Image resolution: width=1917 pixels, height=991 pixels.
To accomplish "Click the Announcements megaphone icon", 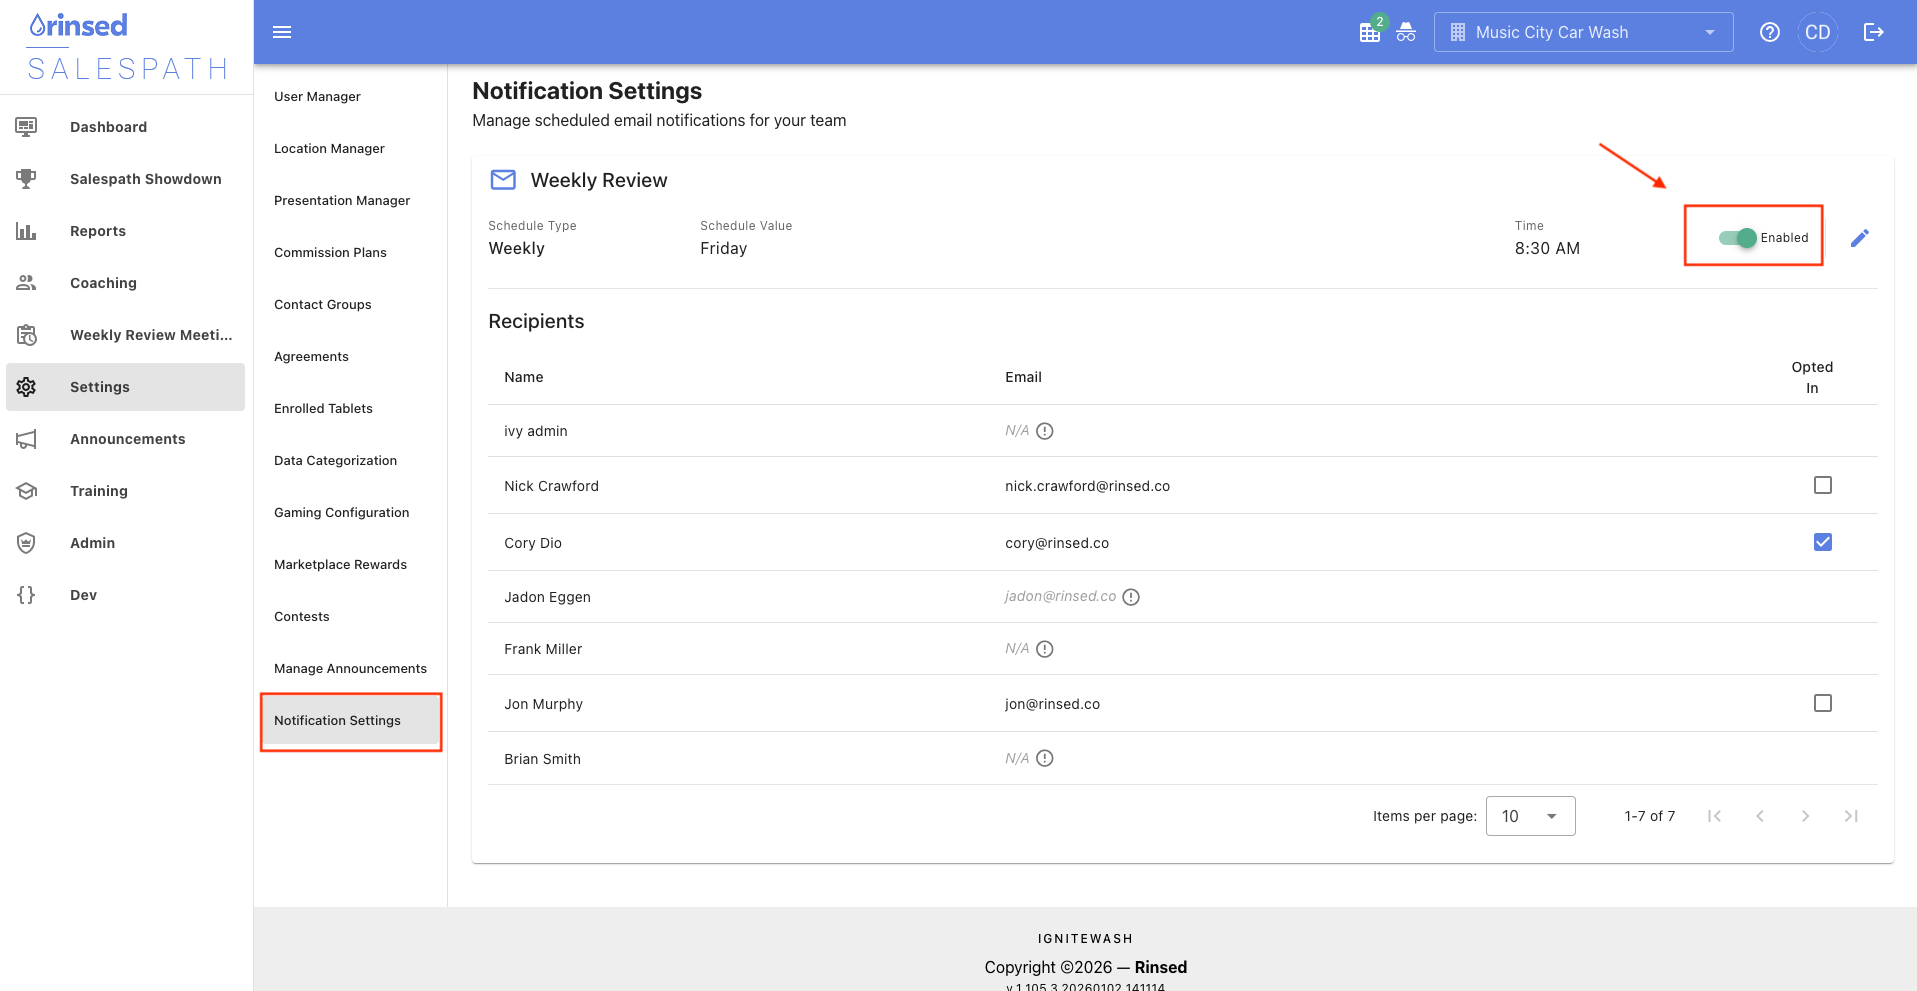I will point(26,439).
